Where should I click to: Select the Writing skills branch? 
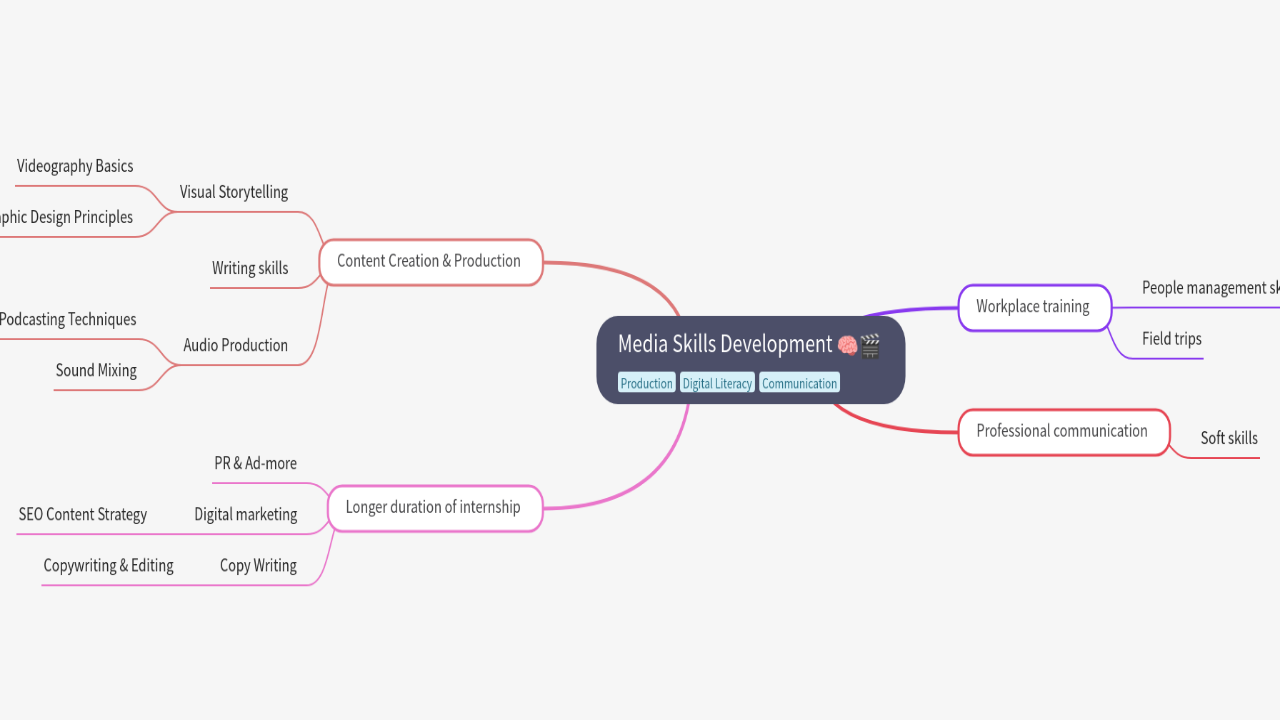coord(250,268)
